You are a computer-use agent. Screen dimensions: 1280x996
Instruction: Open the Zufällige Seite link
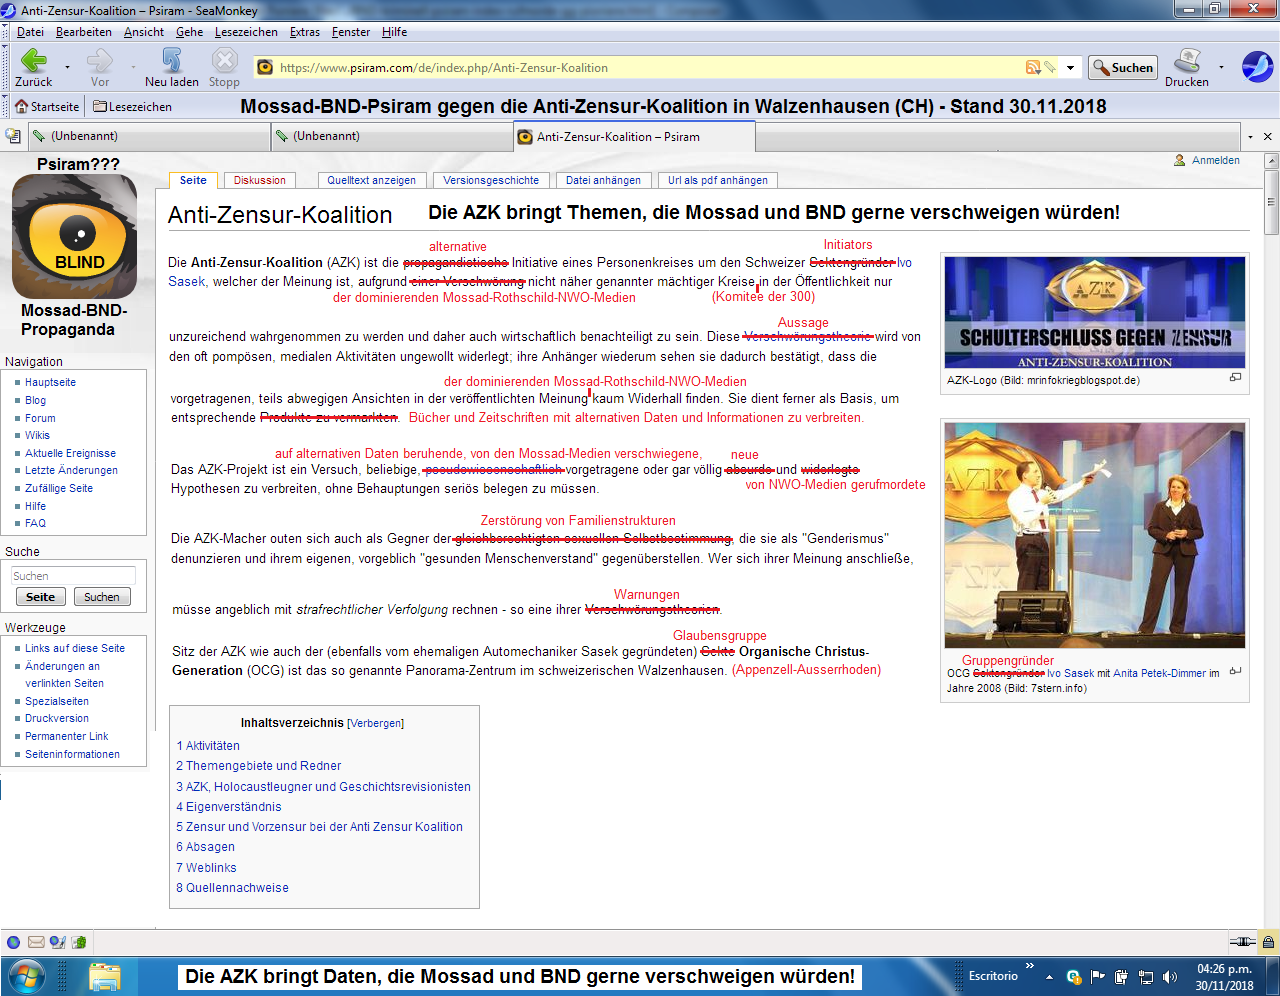(59, 488)
